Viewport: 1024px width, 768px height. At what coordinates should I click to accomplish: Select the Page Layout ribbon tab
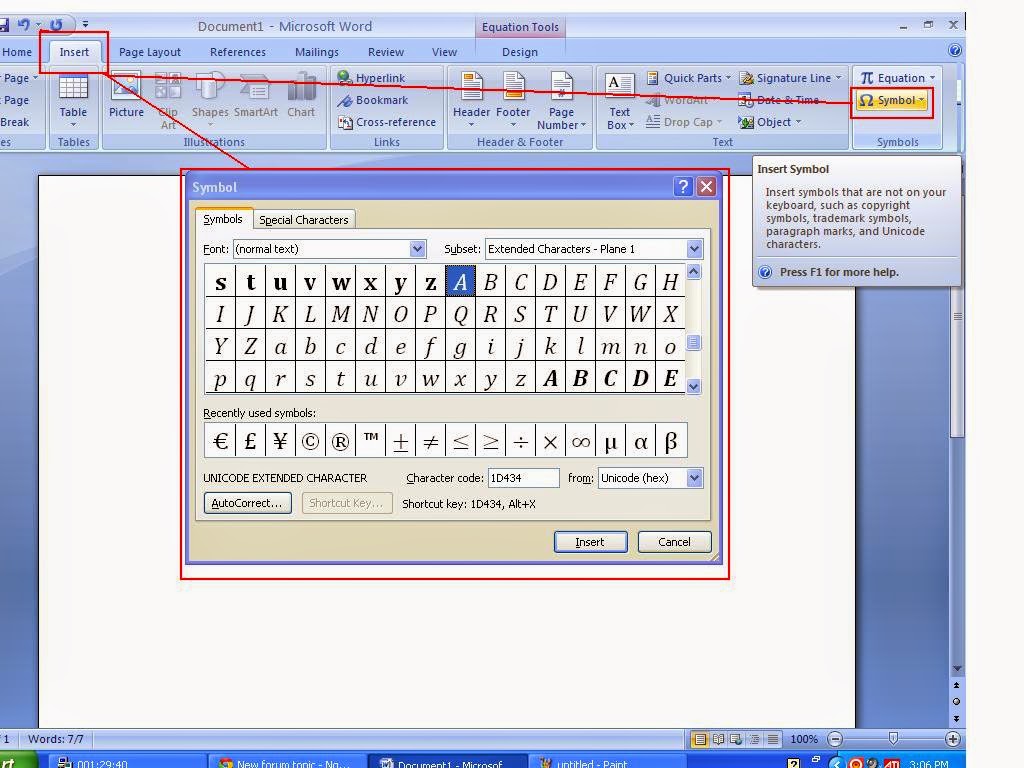click(x=149, y=51)
